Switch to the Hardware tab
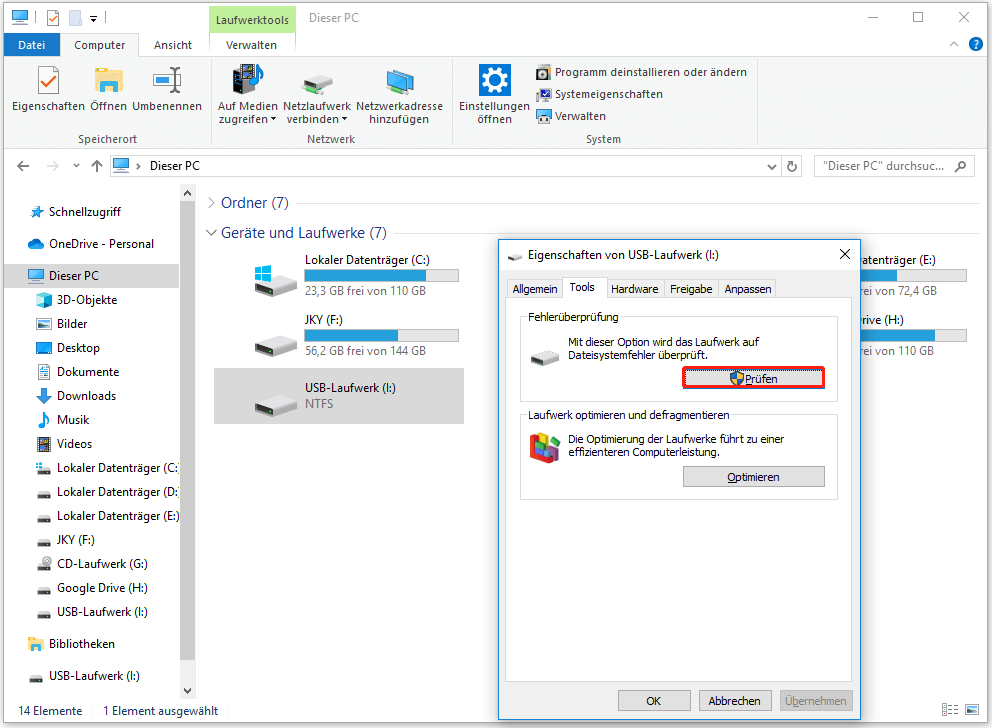 [635, 288]
